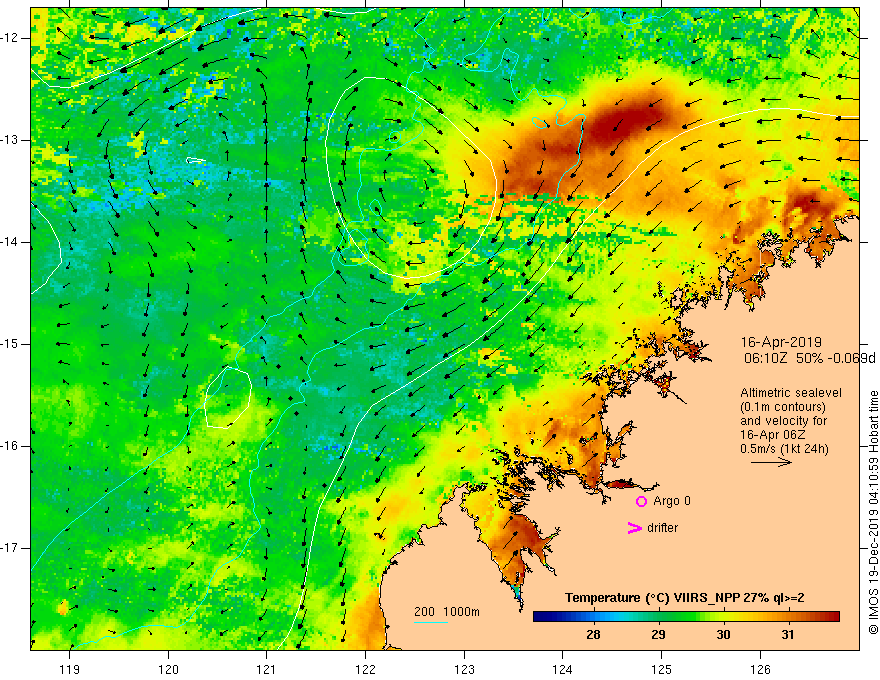Click the longitude axis label 125
The image size is (880, 680).
(x=662, y=669)
